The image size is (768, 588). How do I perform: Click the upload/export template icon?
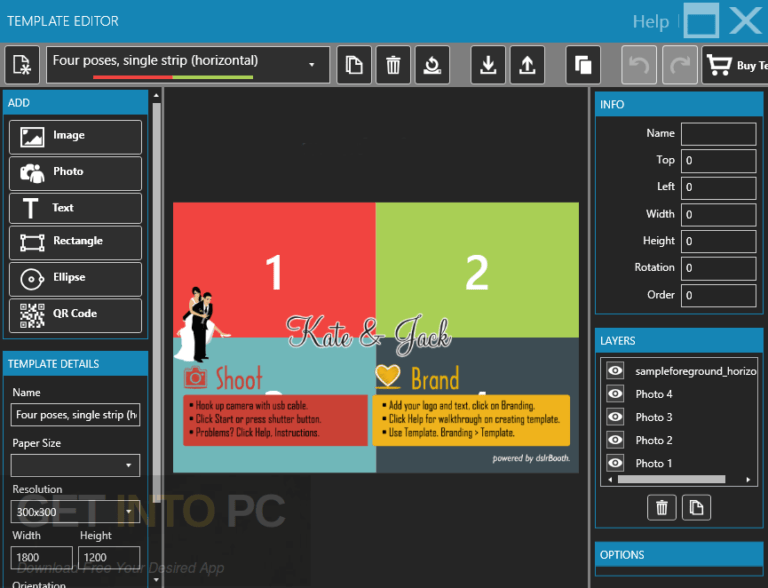pyautogui.click(x=527, y=65)
